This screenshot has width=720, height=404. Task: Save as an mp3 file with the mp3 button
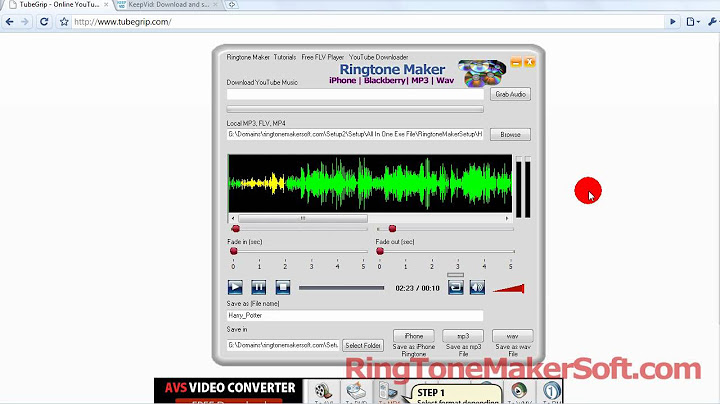(463, 336)
